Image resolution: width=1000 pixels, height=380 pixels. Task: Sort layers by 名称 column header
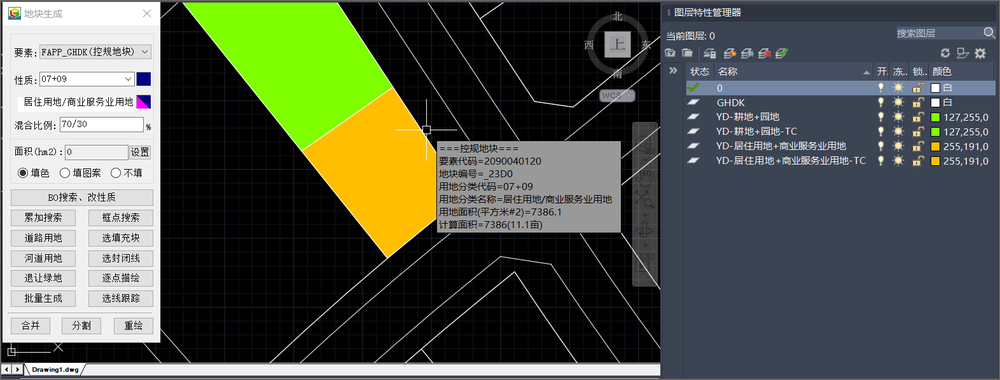pyautogui.click(x=793, y=71)
